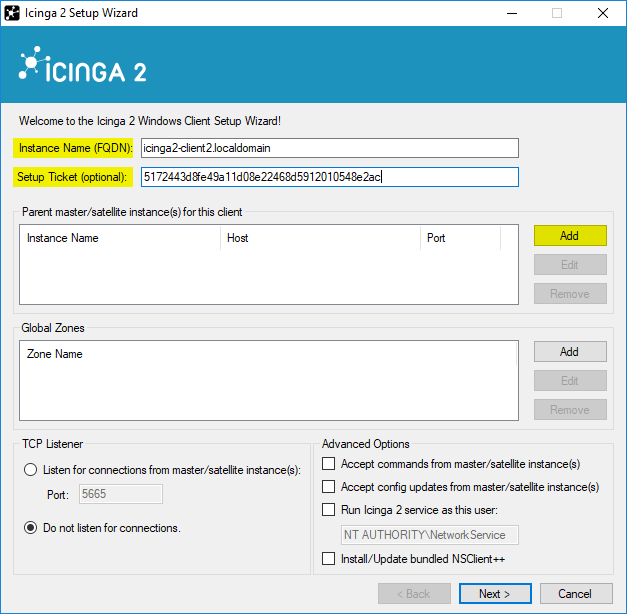
Task: Click the Instance Name column header
Action: (120, 238)
